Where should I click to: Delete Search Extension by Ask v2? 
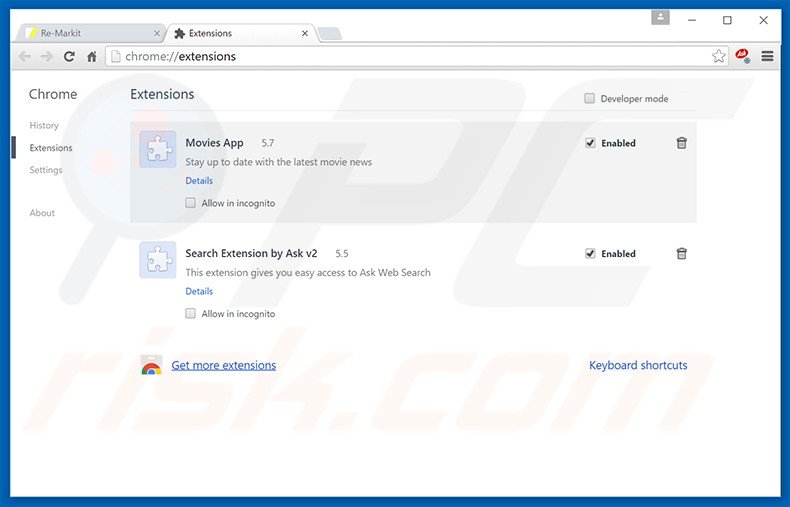click(681, 254)
